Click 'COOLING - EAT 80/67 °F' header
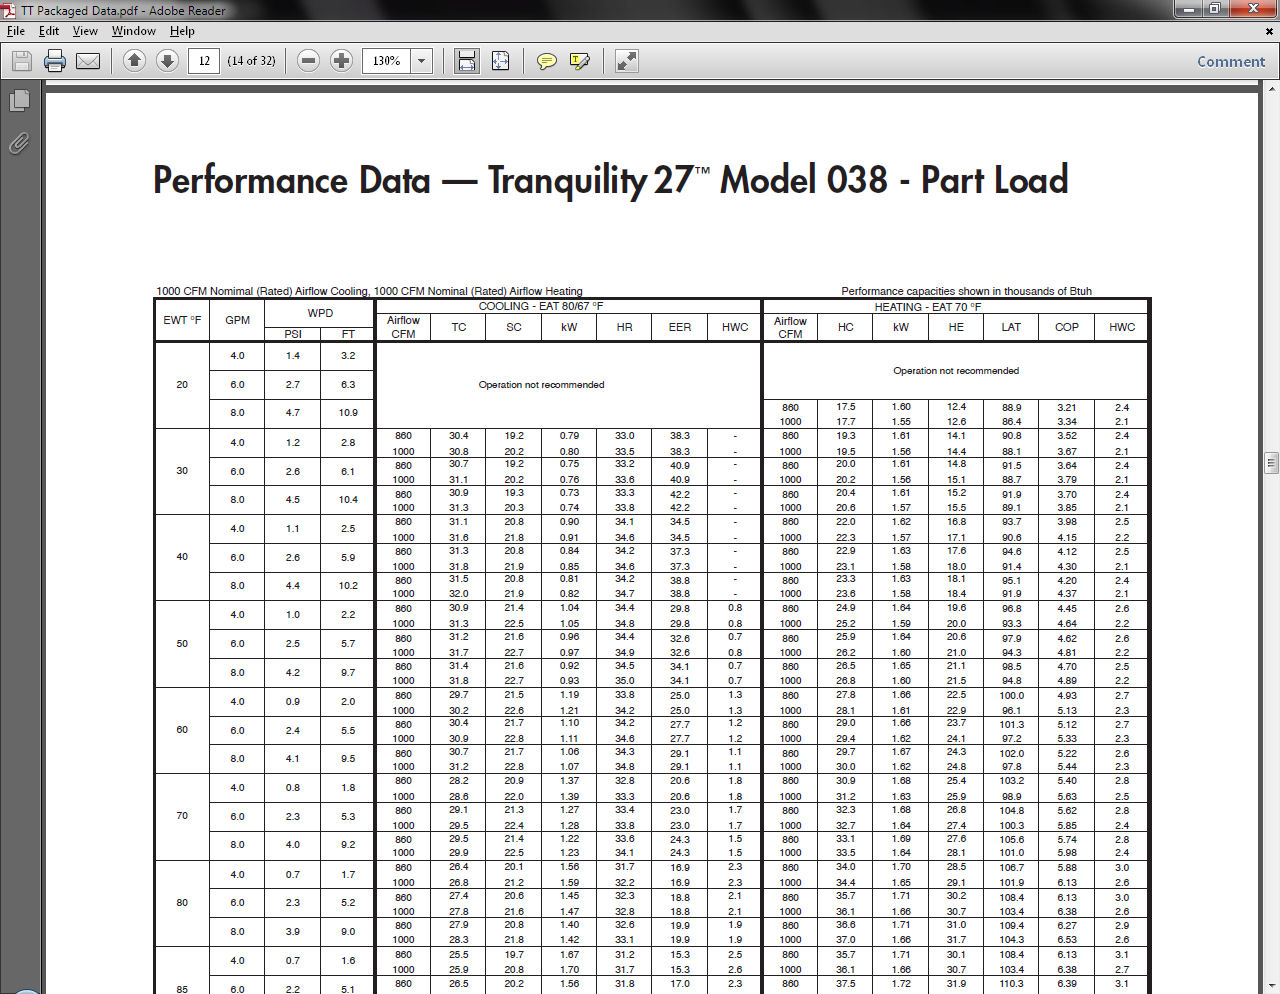 click(541, 306)
